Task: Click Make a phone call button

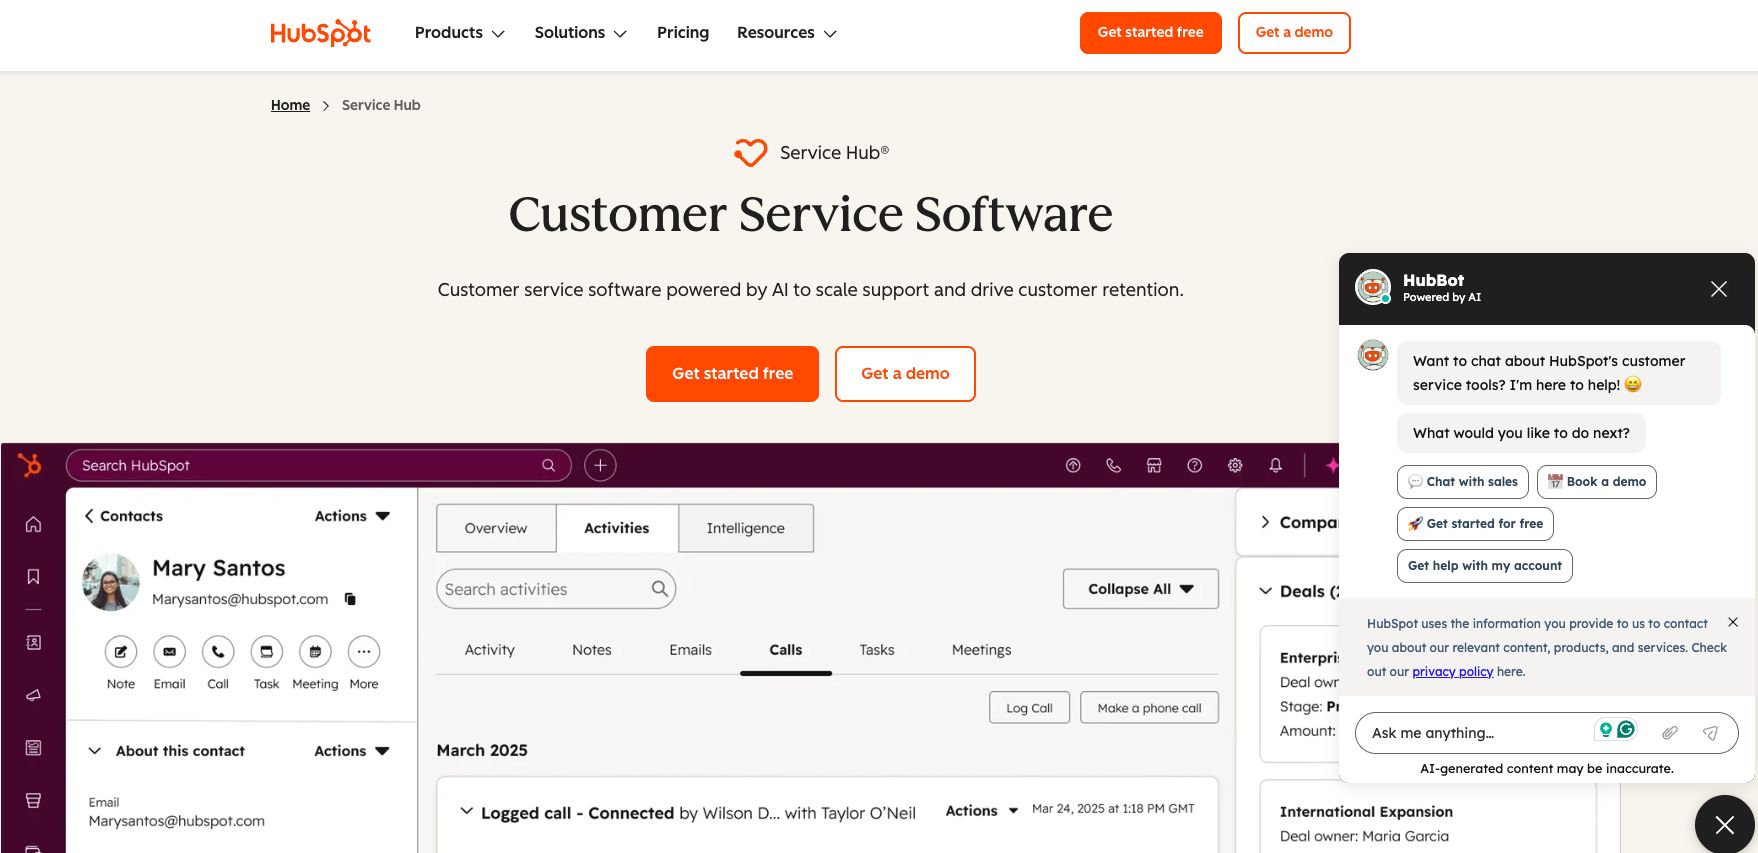Action: pyautogui.click(x=1150, y=708)
